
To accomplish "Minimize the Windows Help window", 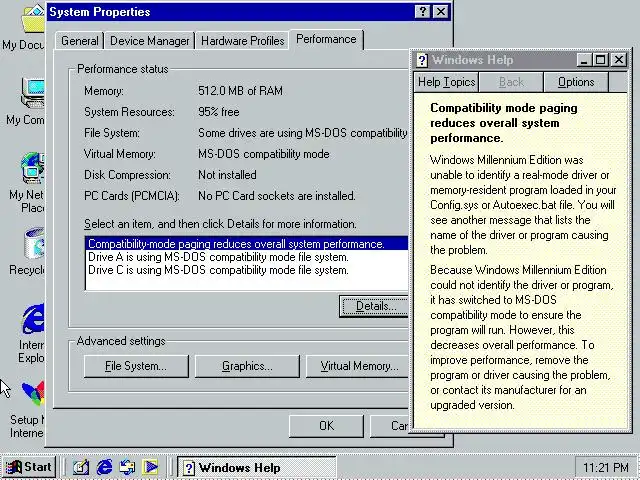I will click(584, 60).
